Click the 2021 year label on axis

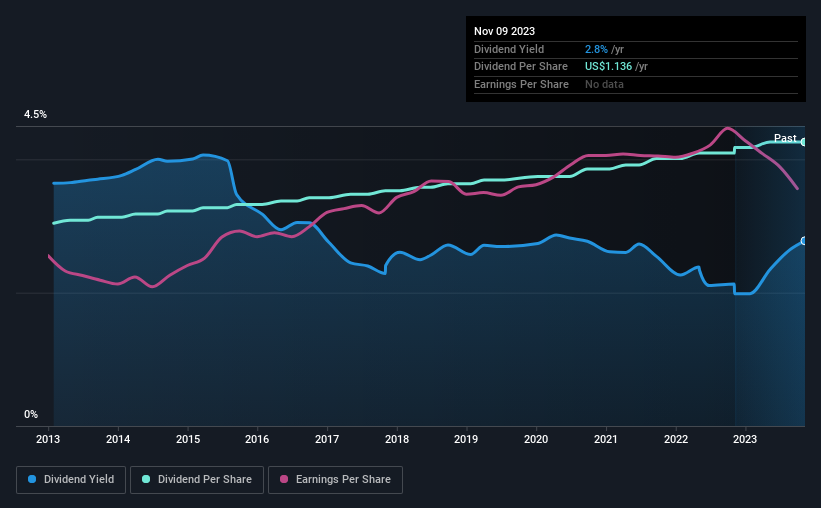coord(606,439)
